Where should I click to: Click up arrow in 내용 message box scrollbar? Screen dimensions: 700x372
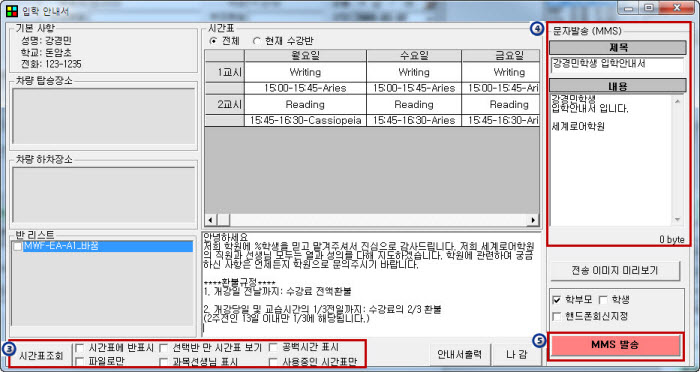point(677,101)
